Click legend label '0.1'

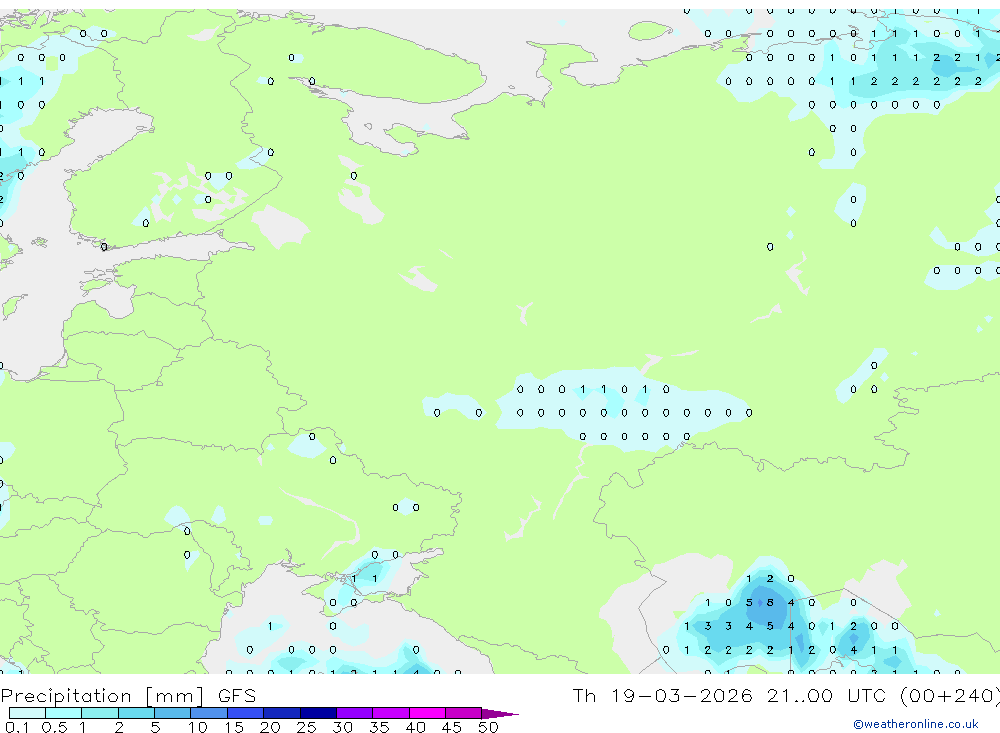click(x=18, y=727)
